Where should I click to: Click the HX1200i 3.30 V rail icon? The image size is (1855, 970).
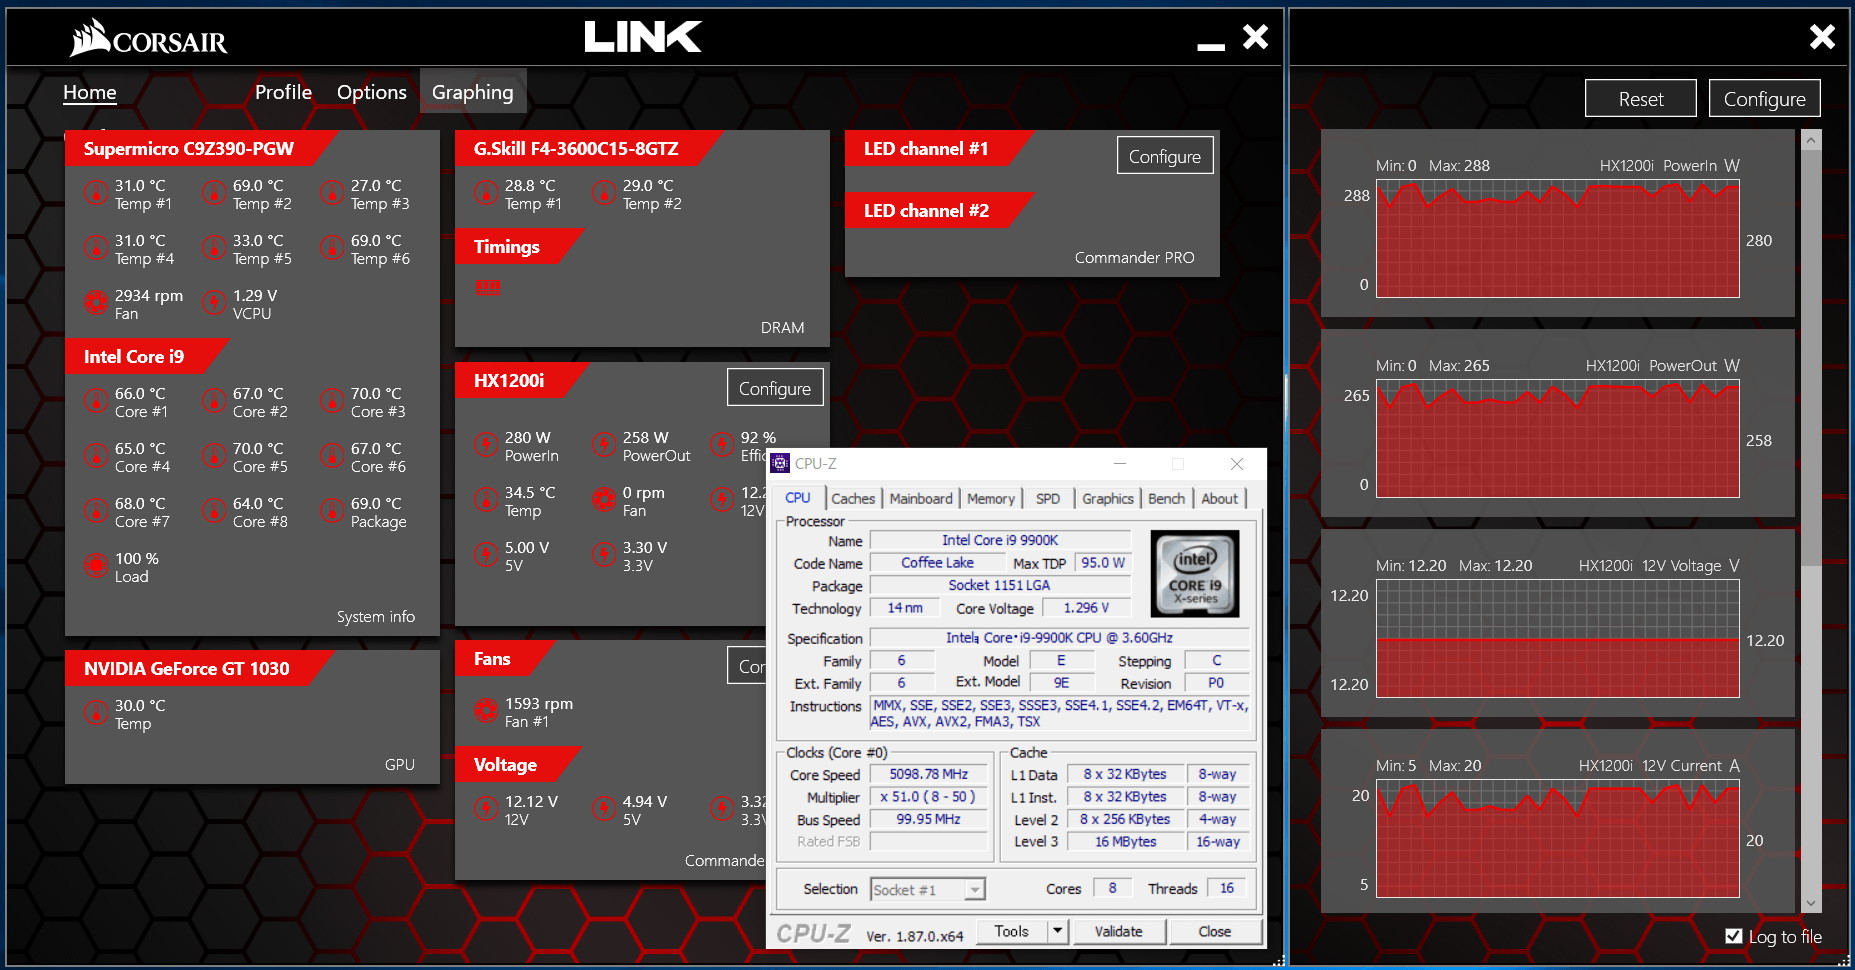pyautogui.click(x=604, y=554)
